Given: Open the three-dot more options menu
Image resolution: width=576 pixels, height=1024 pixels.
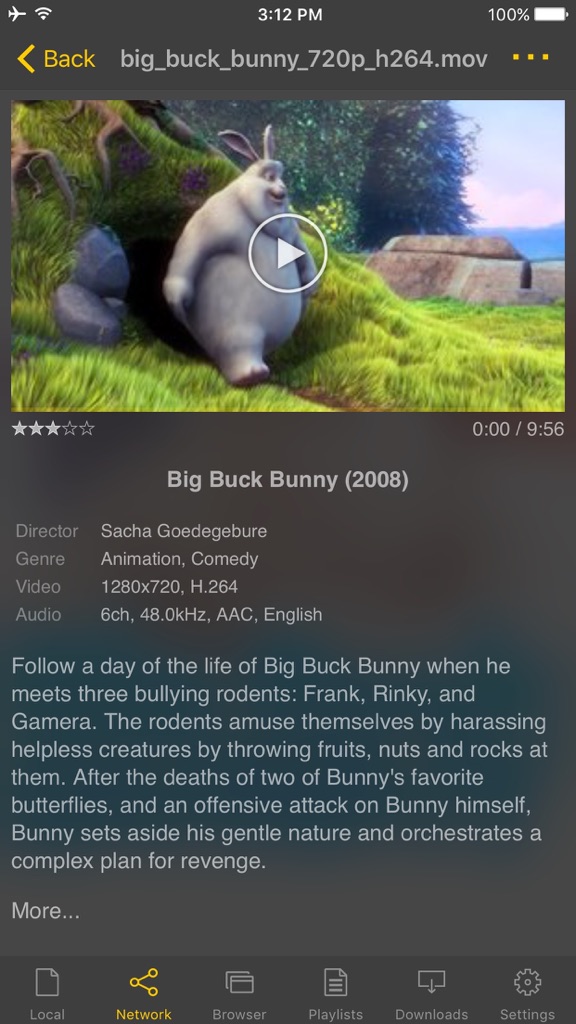Looking at the screenshot, I should (x=530, y=57).
